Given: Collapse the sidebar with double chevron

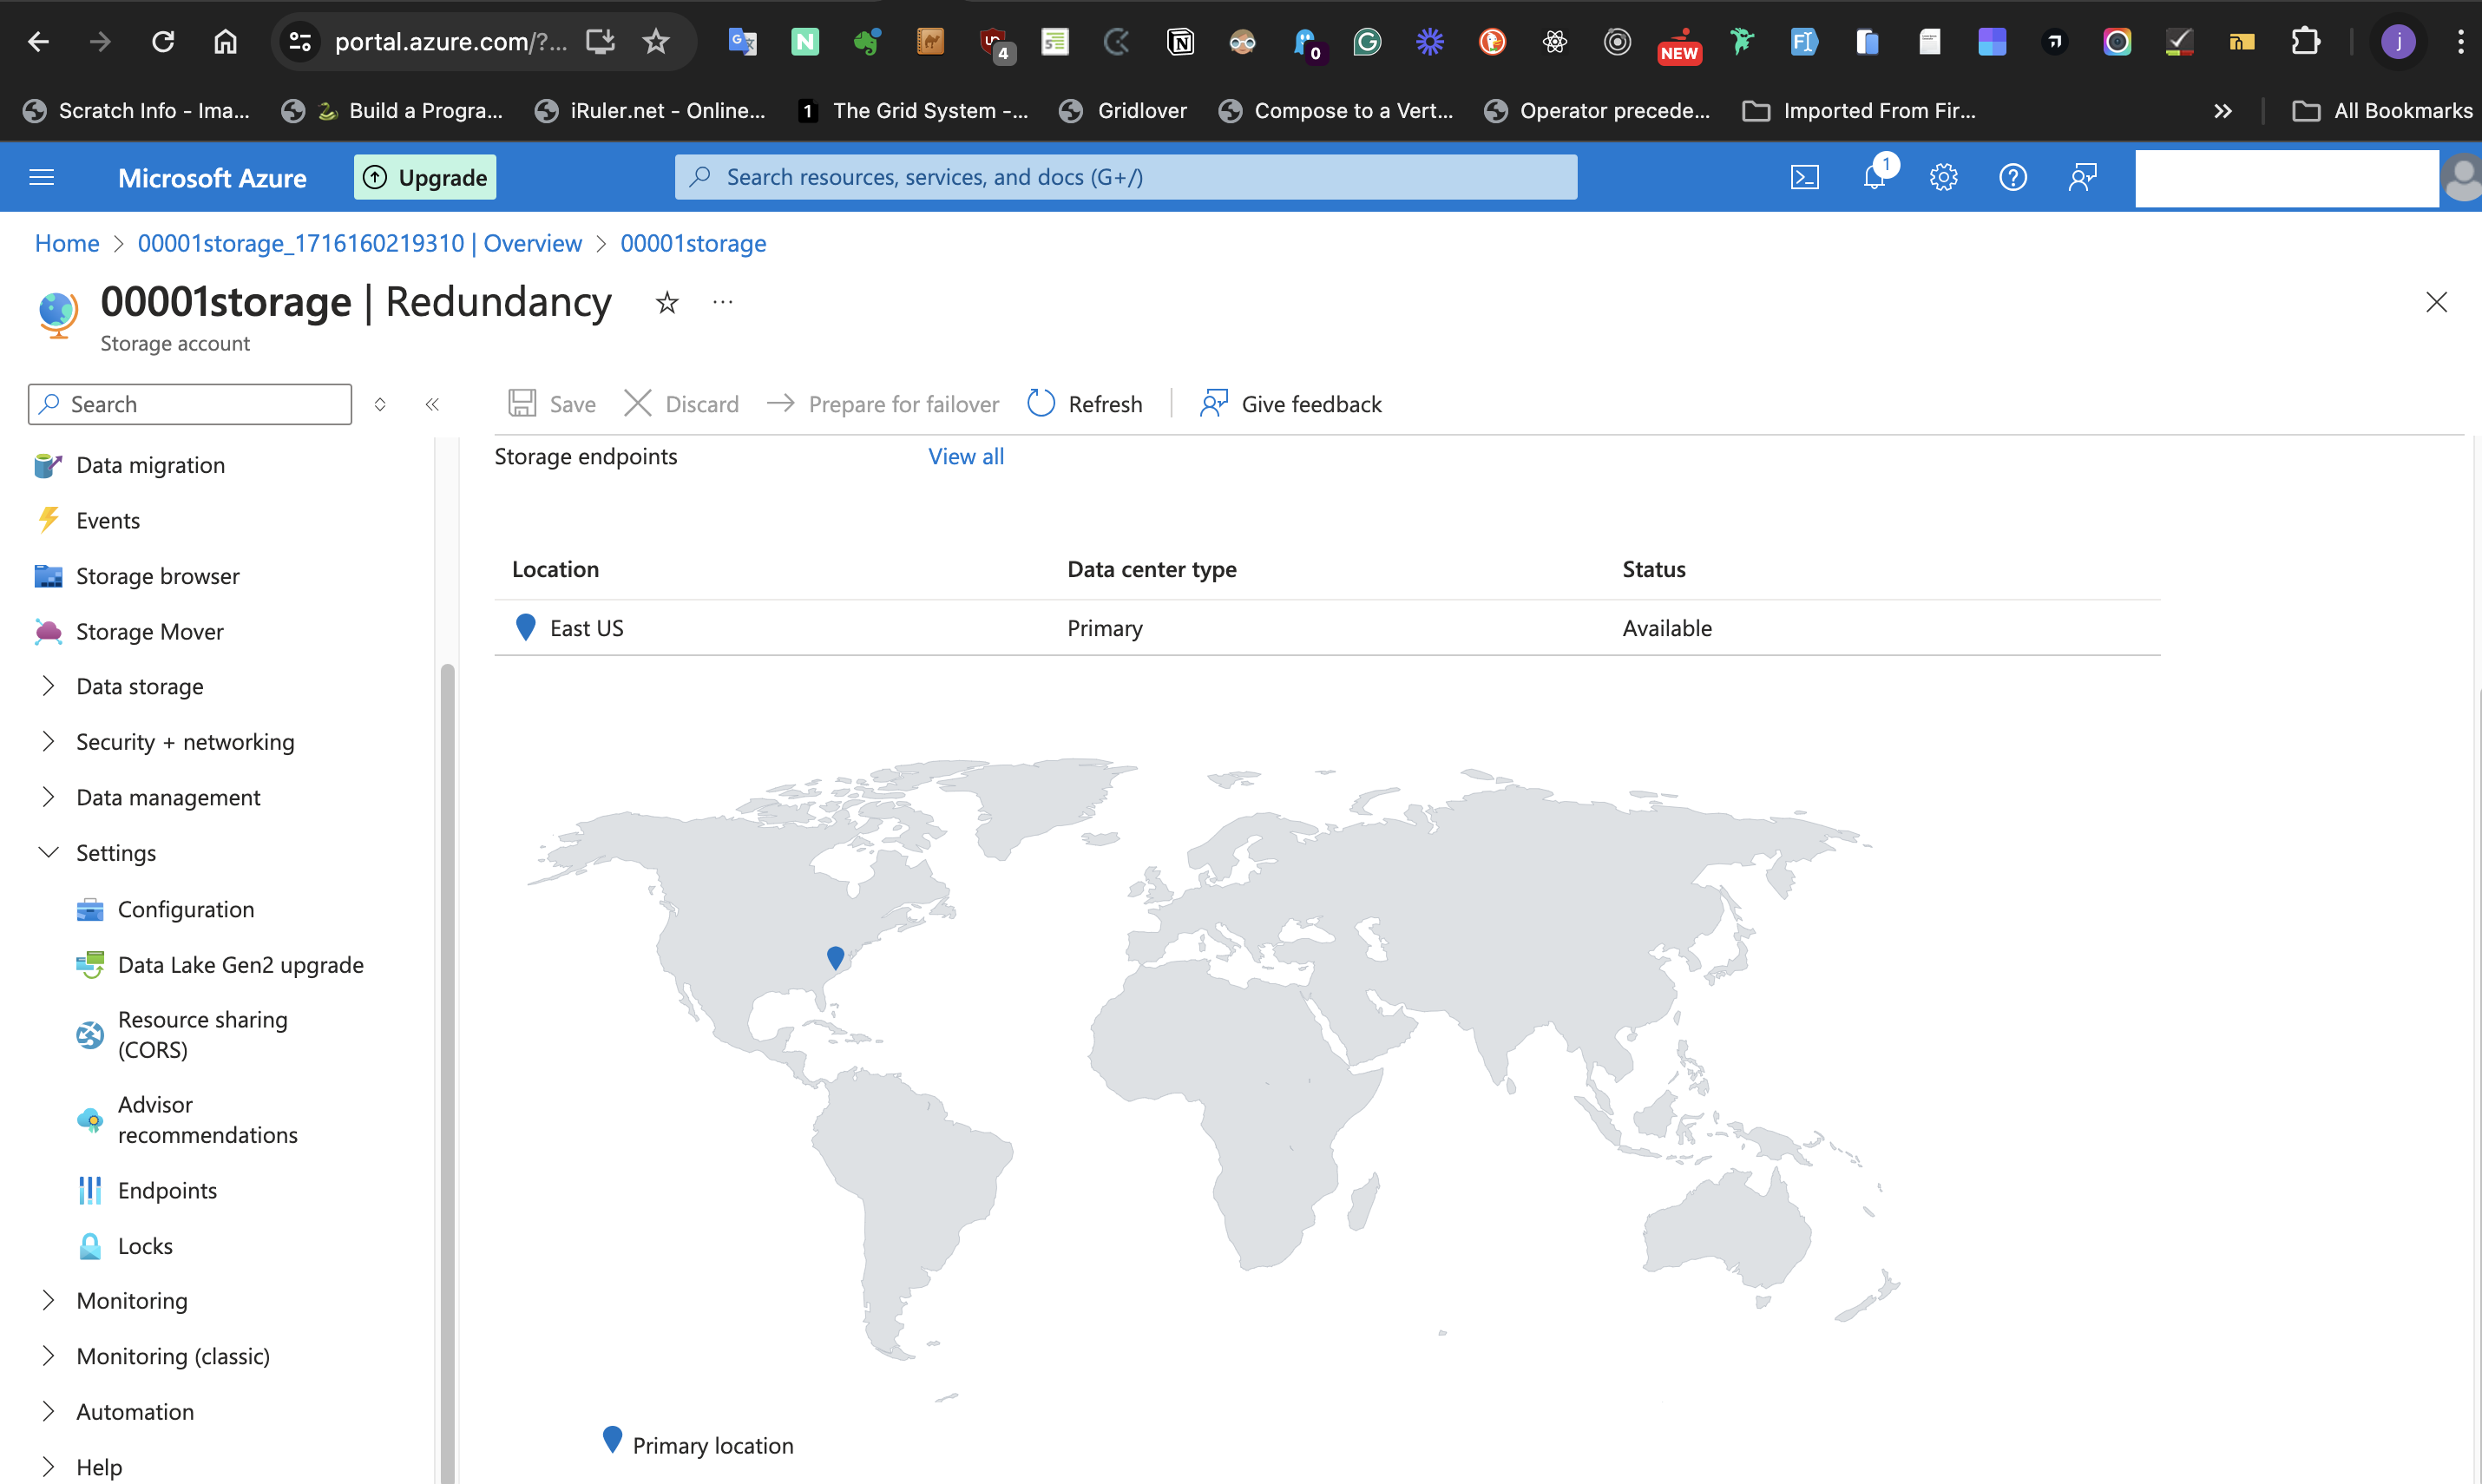Looking at the screenshot, I should click(x=432, y=404).
